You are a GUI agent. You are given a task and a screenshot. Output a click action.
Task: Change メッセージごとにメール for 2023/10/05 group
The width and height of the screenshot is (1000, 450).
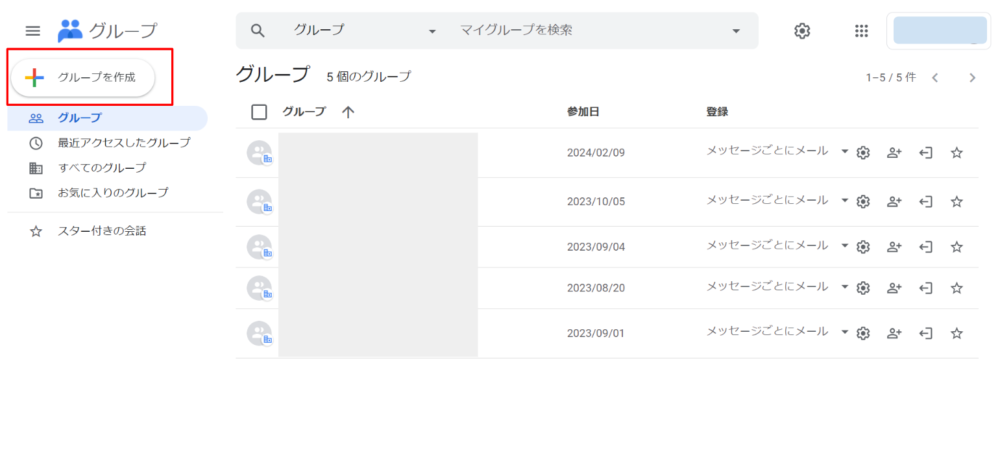point(777,200)
